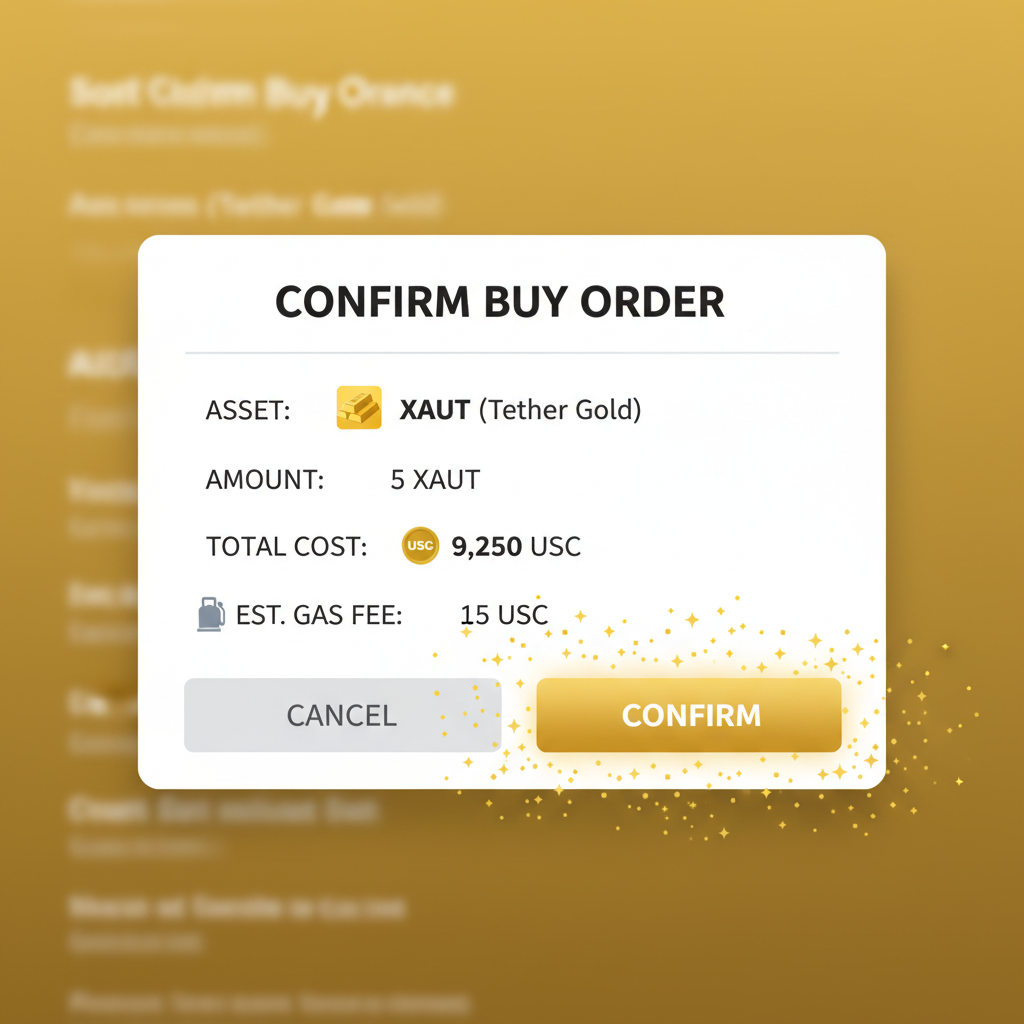
Task: Click the TOTAL COST label
Action: point(285,546)
